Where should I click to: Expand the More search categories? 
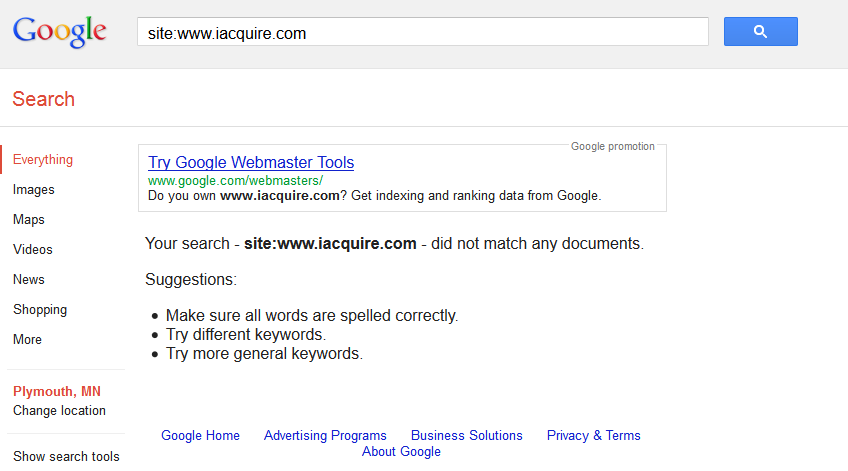coord(27,340)
